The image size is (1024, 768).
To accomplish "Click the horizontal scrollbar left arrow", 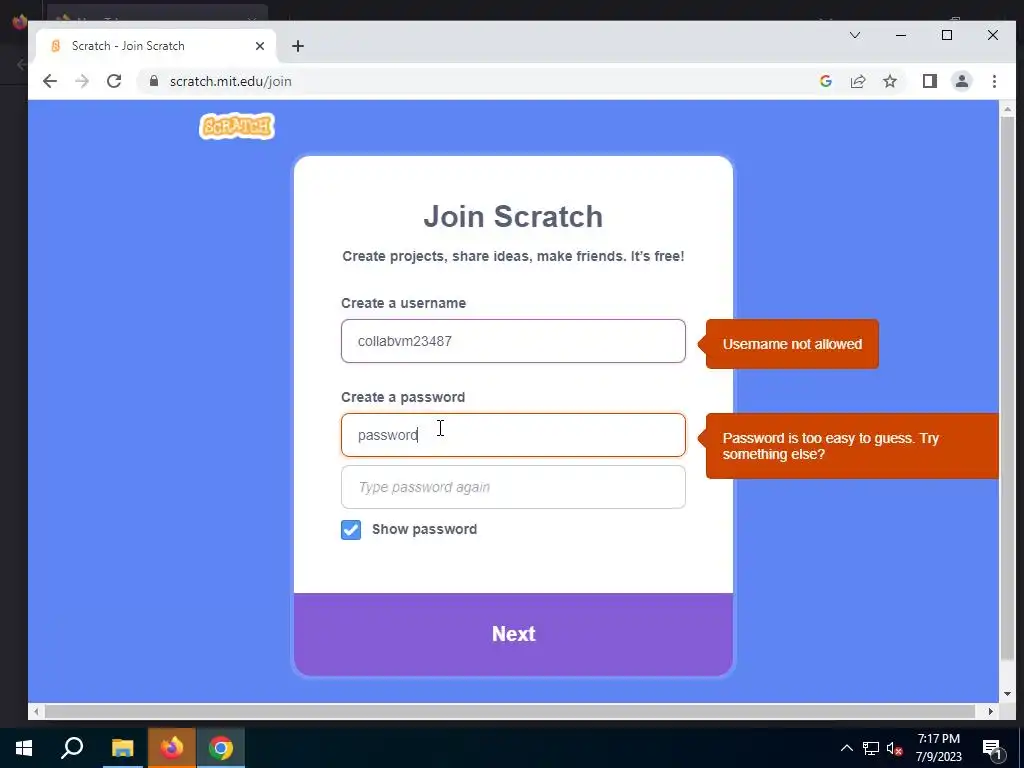I will (x=37, y=711).
